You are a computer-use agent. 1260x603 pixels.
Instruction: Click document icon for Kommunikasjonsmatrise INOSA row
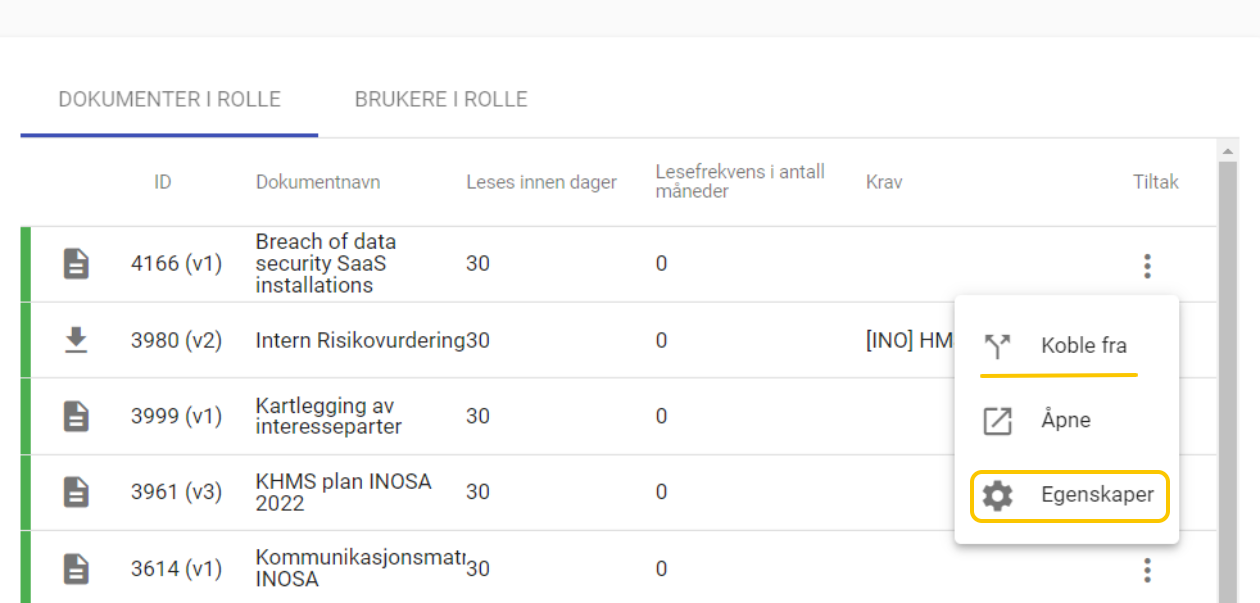click(x=76, y=569)
